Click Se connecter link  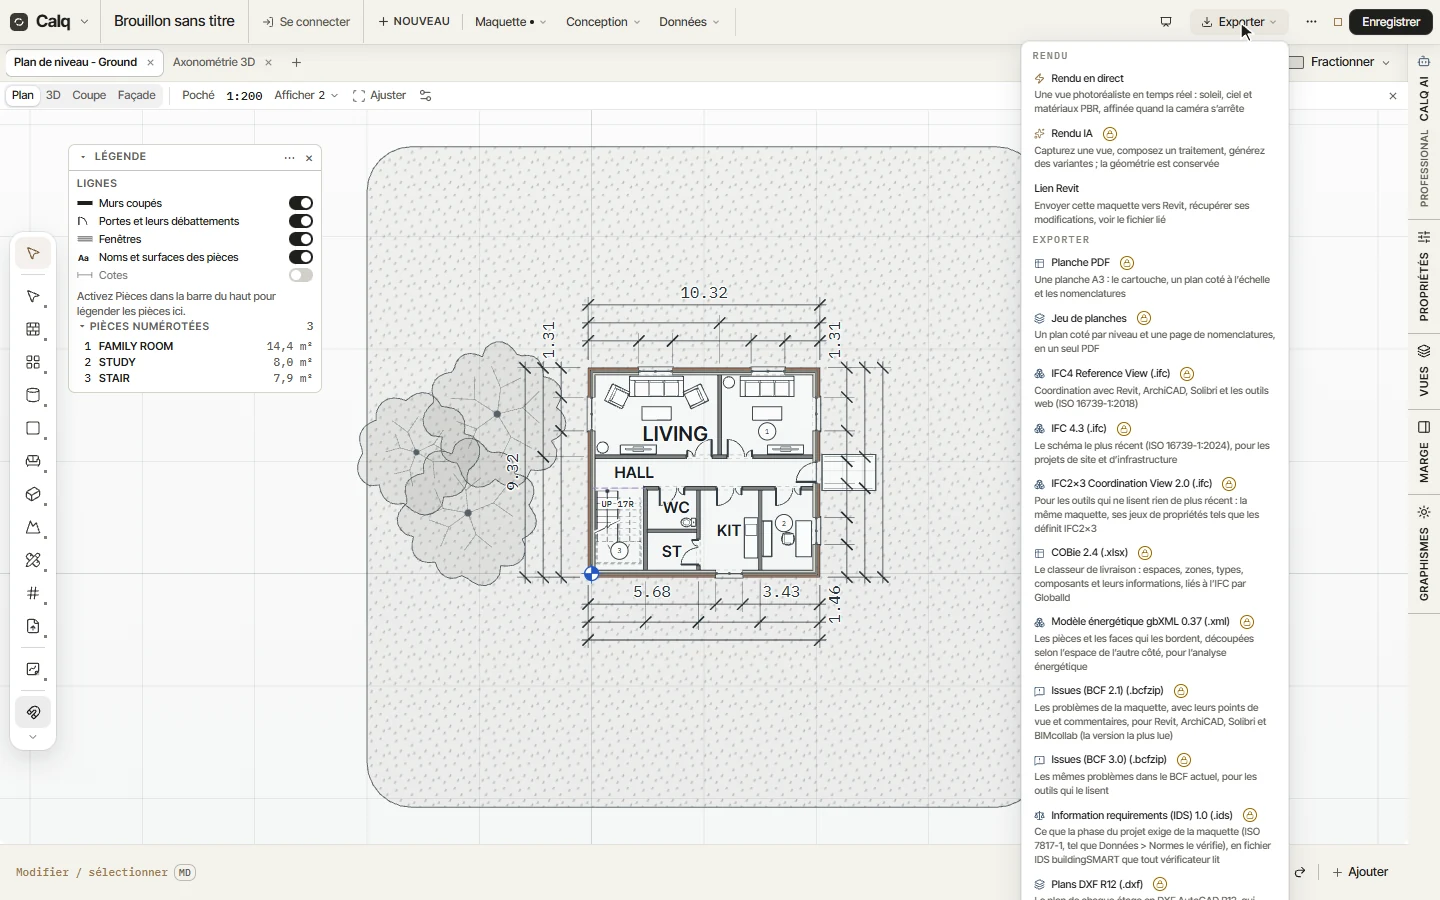click(x=306, y=22)
